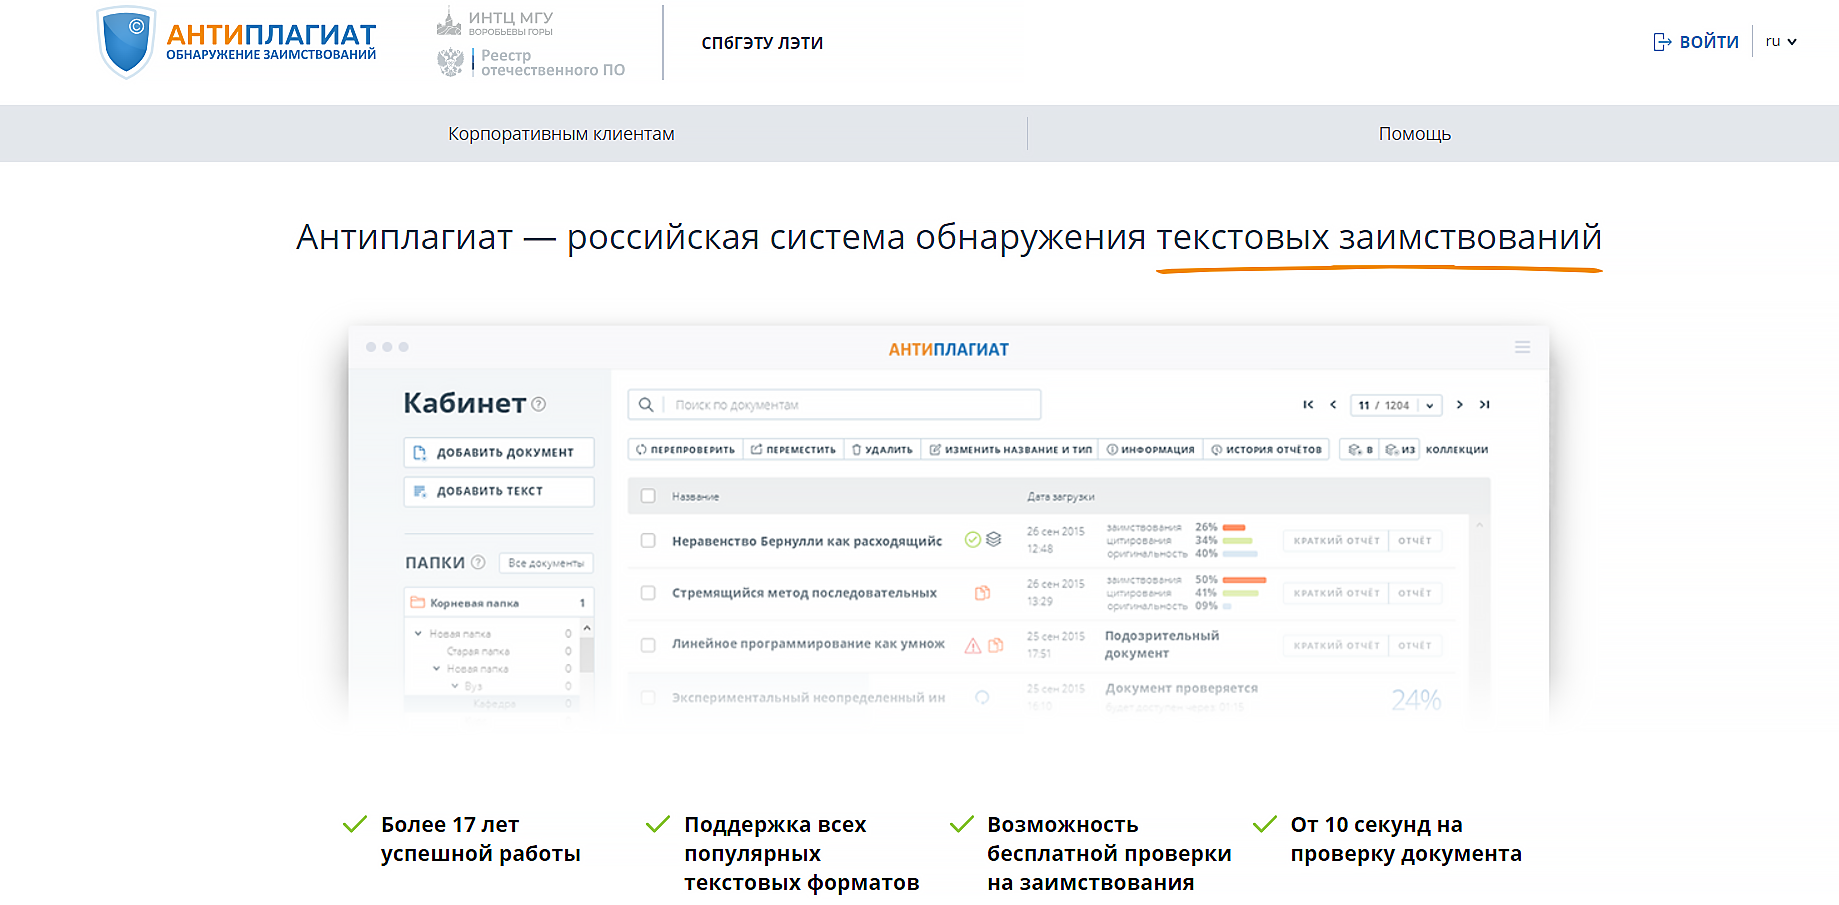Go to the next documents page

click(1460, 405)
